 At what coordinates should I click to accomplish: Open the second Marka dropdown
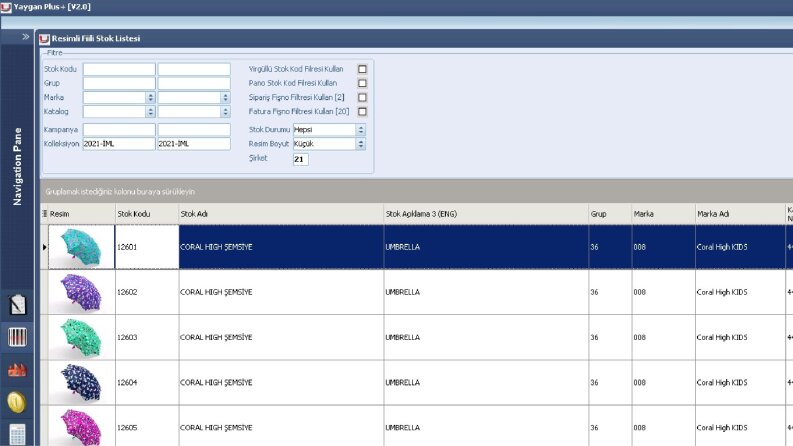pyautogui.click(x=225, y=97)
